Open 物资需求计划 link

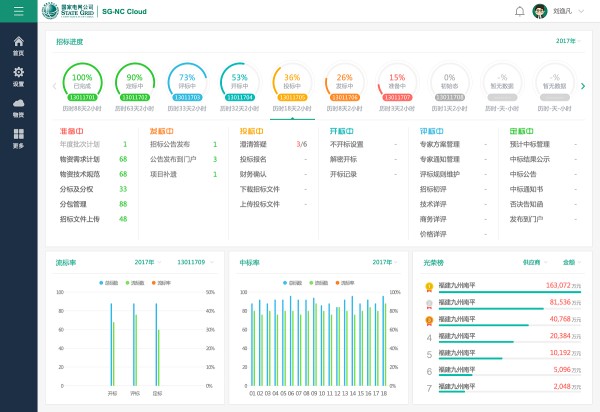coord(79,158)
